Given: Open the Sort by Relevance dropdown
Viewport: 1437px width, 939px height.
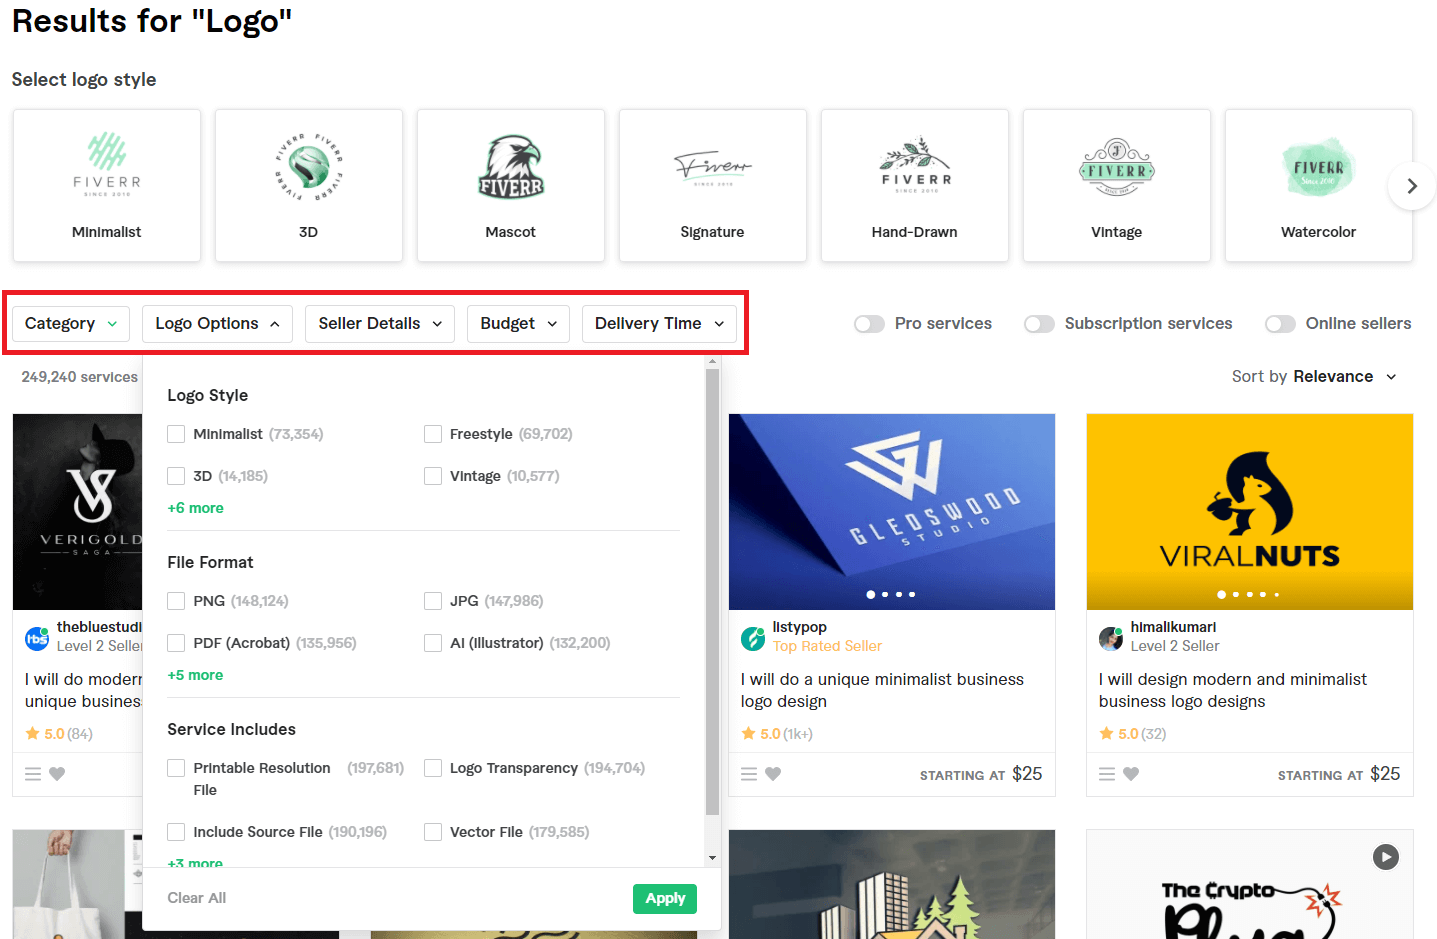Looking at the screenshot, I should [x=1314, y=377].
